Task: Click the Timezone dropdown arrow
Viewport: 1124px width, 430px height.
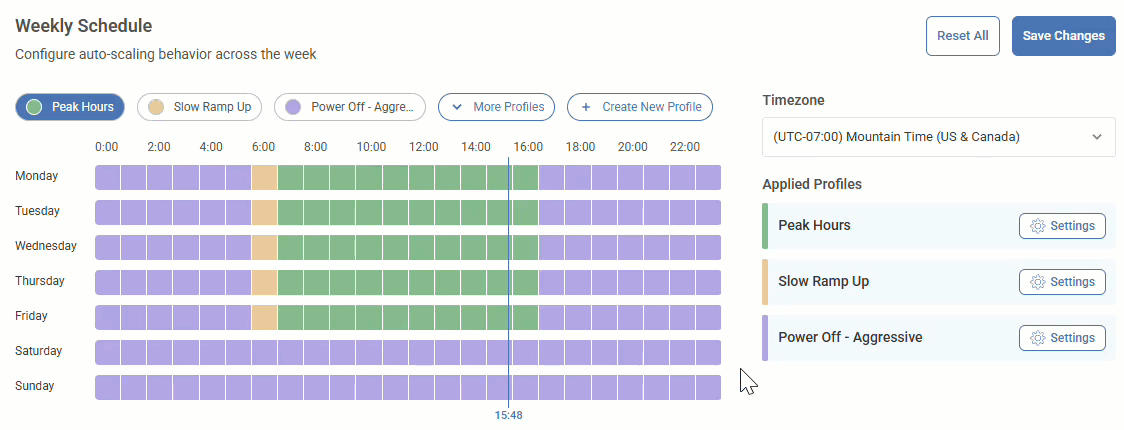Action: coord(1097,136)
